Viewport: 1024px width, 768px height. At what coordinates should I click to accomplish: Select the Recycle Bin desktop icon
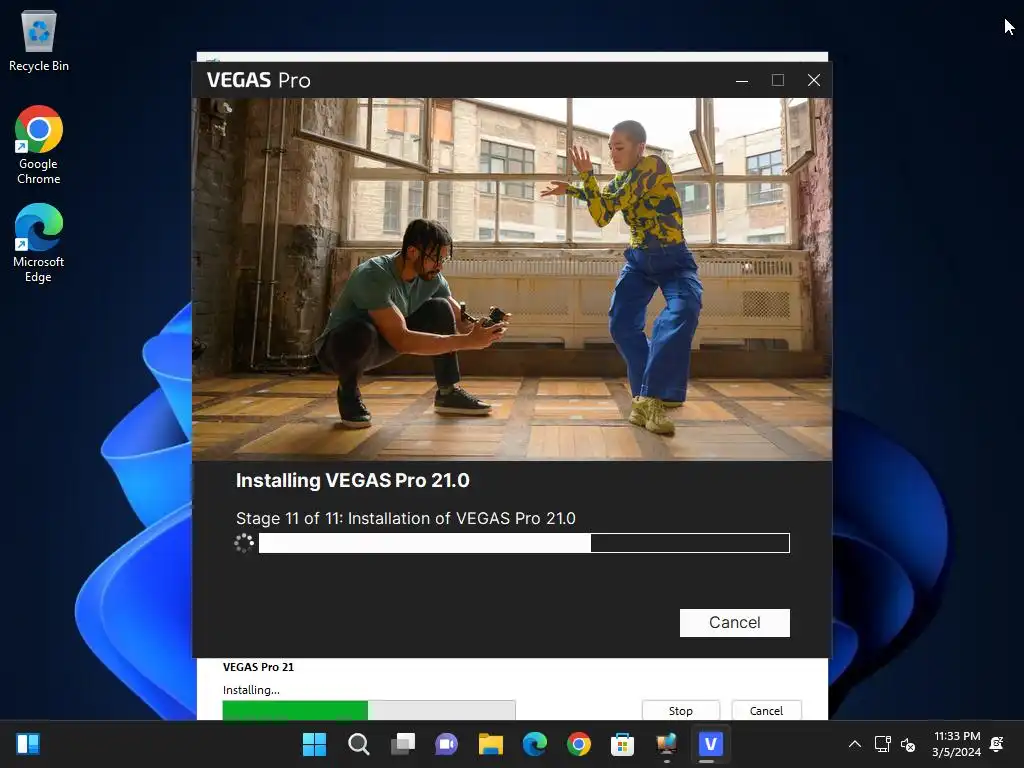tap(39, 42)
